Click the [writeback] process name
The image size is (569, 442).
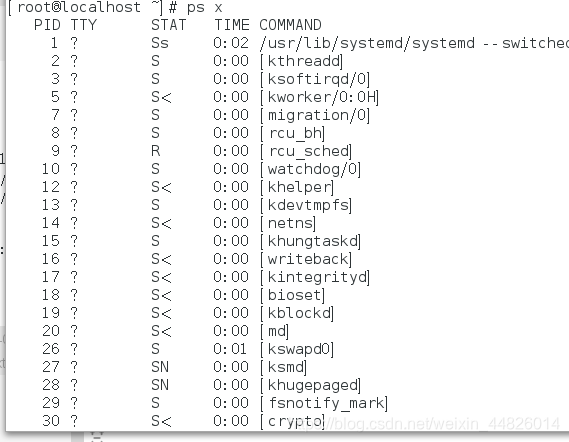306,259
